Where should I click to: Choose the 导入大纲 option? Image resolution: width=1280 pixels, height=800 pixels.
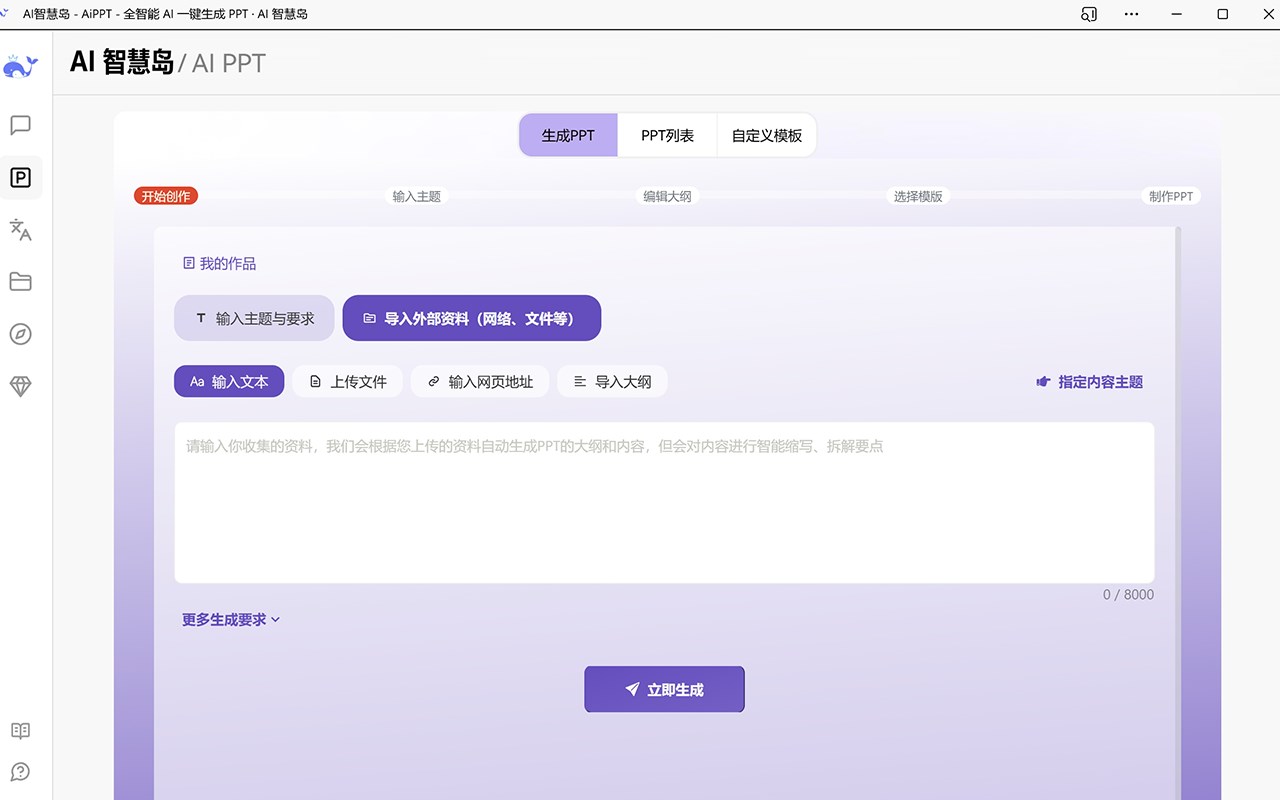point(612,381)
